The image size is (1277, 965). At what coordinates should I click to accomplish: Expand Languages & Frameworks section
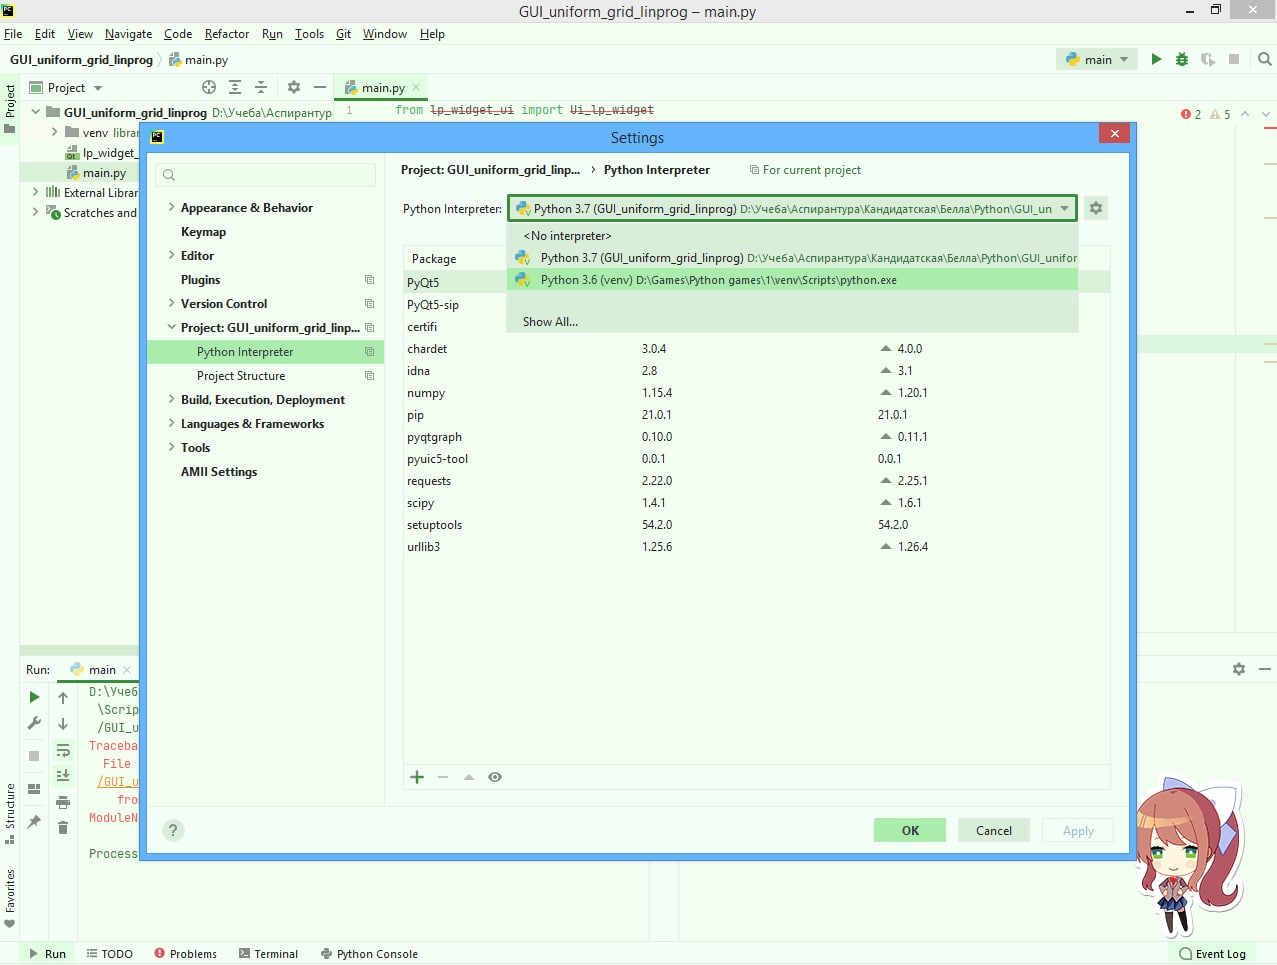click(171, 423)
